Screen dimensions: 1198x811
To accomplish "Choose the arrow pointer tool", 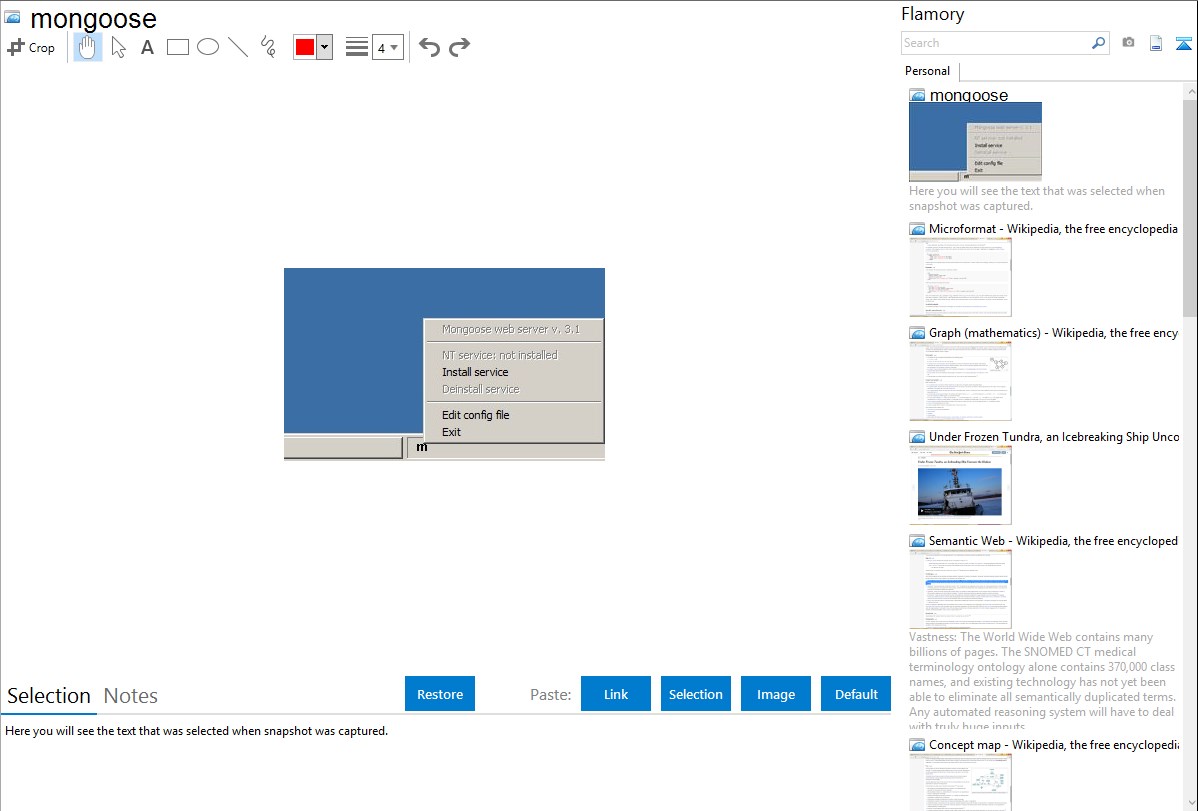I will pyautogui.click(x=118, y=47).
